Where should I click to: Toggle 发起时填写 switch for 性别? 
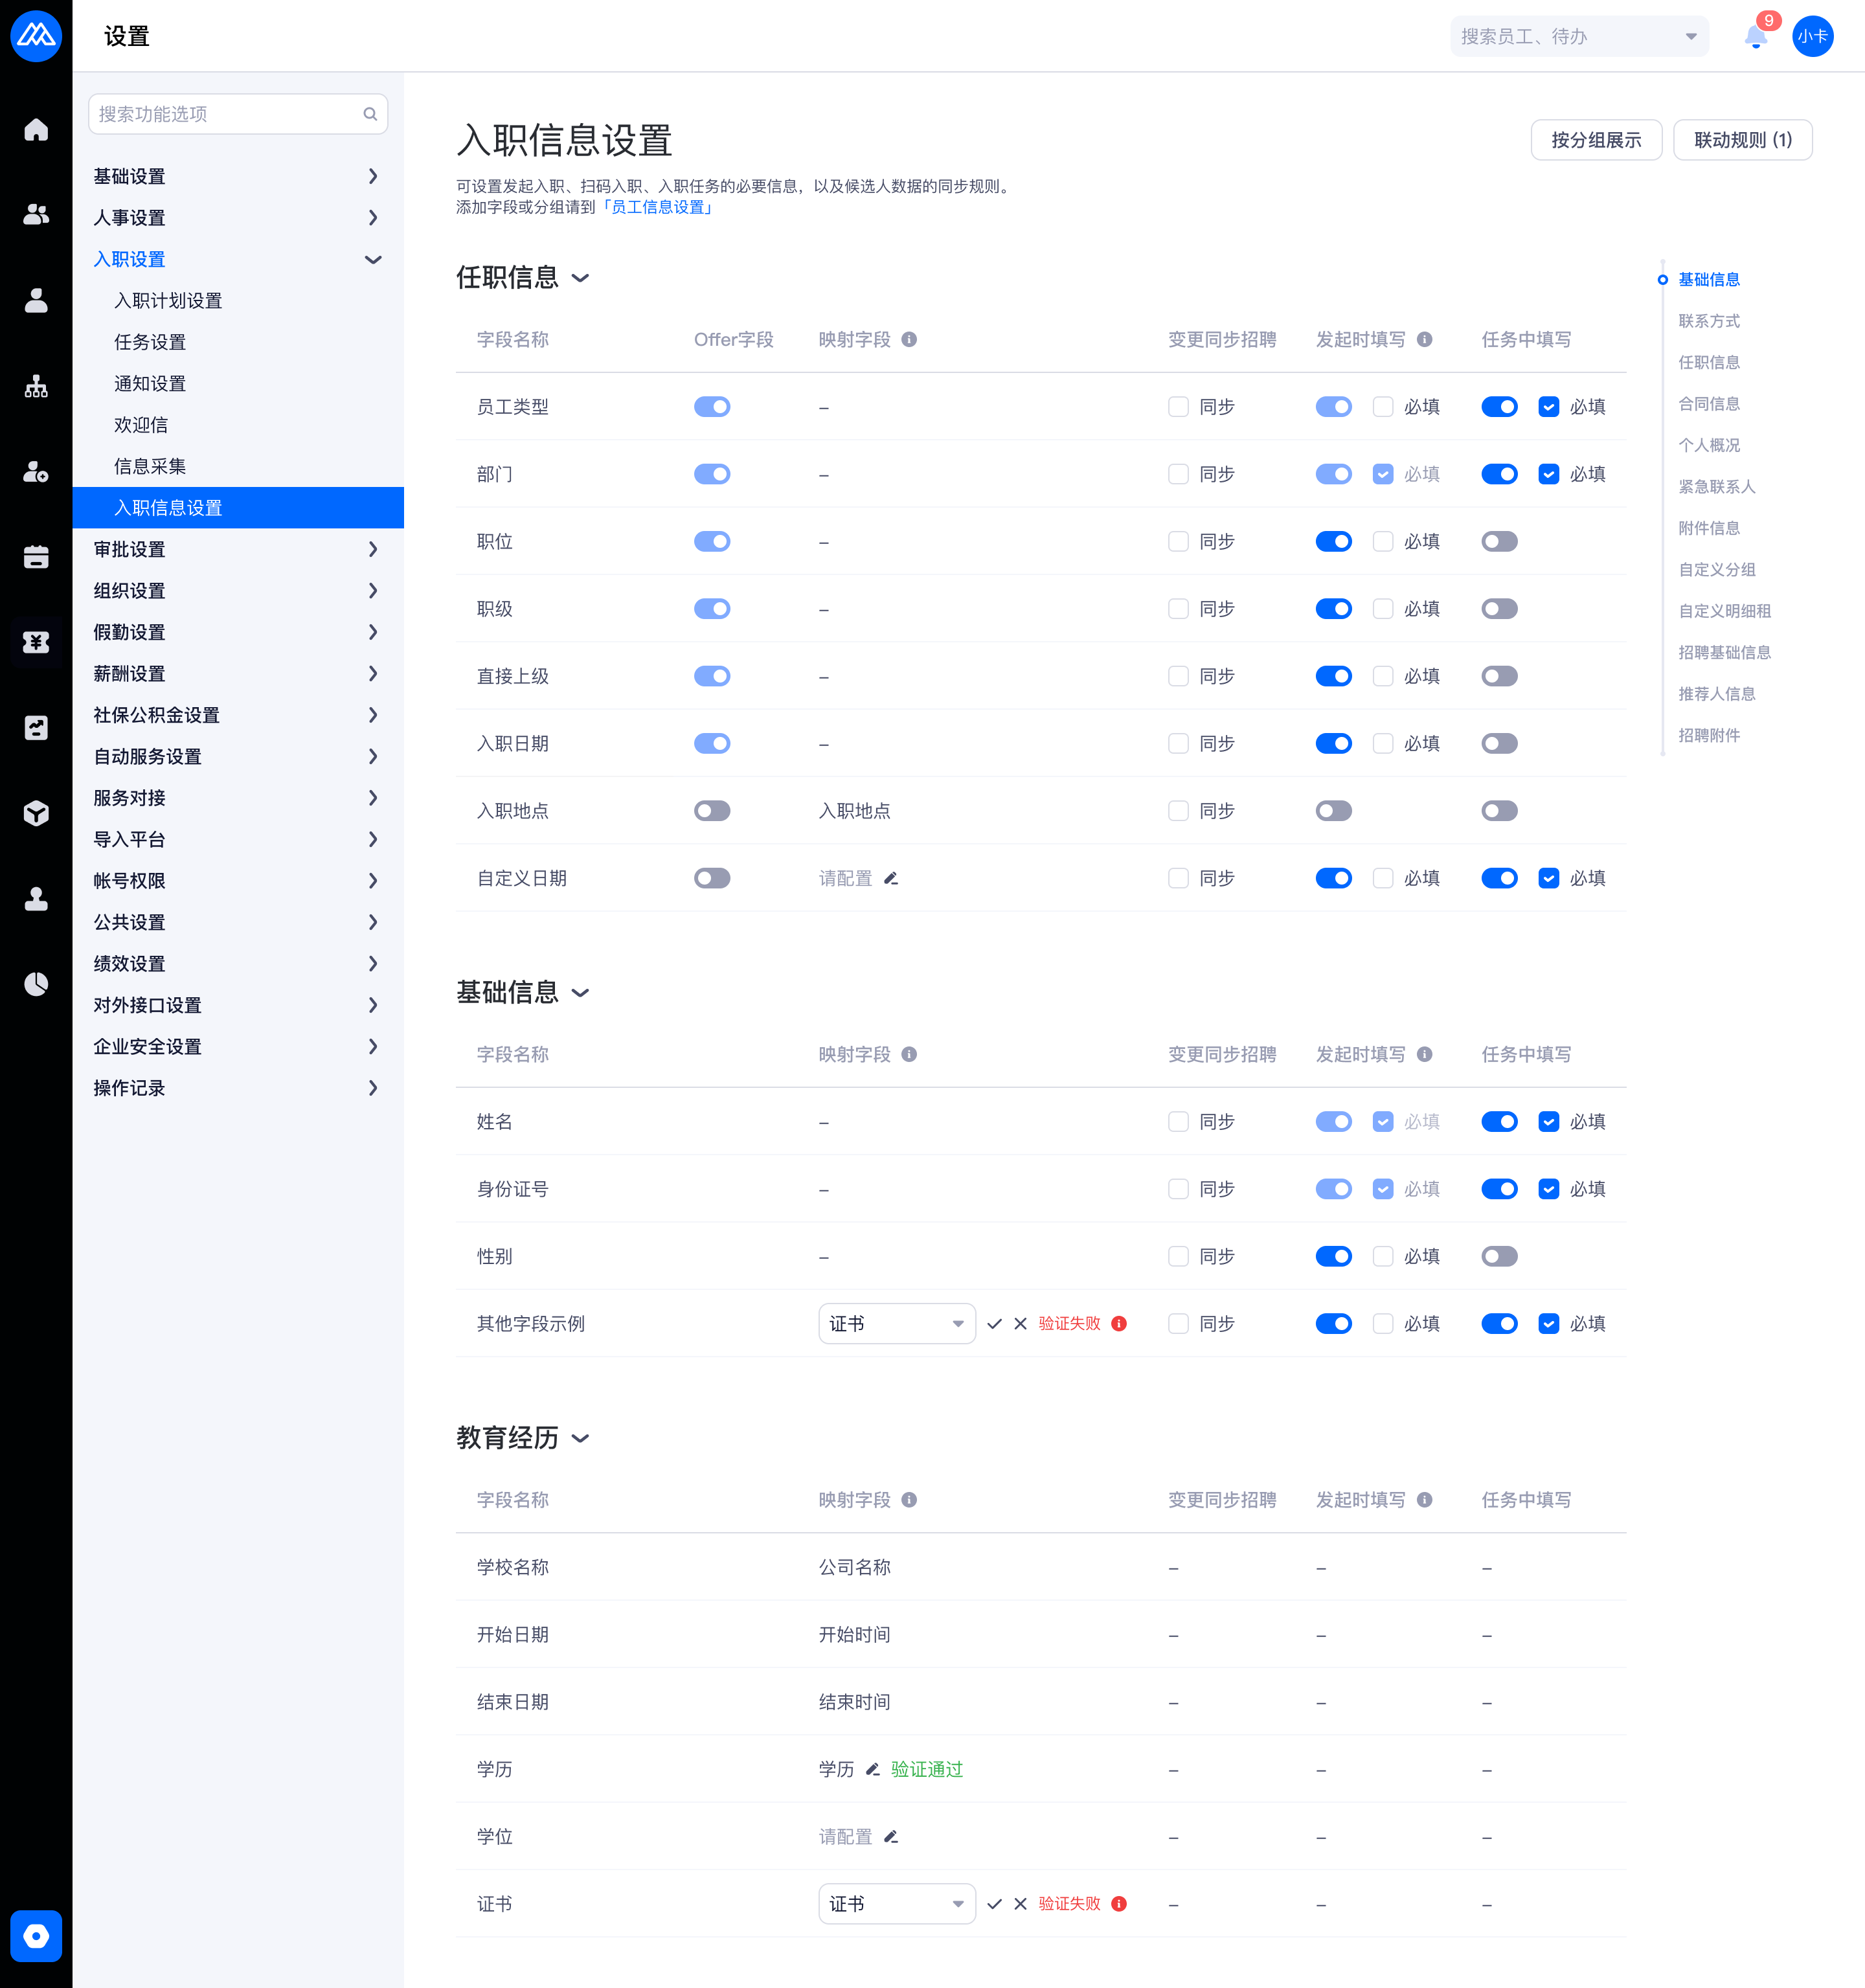(1333, 1256)
